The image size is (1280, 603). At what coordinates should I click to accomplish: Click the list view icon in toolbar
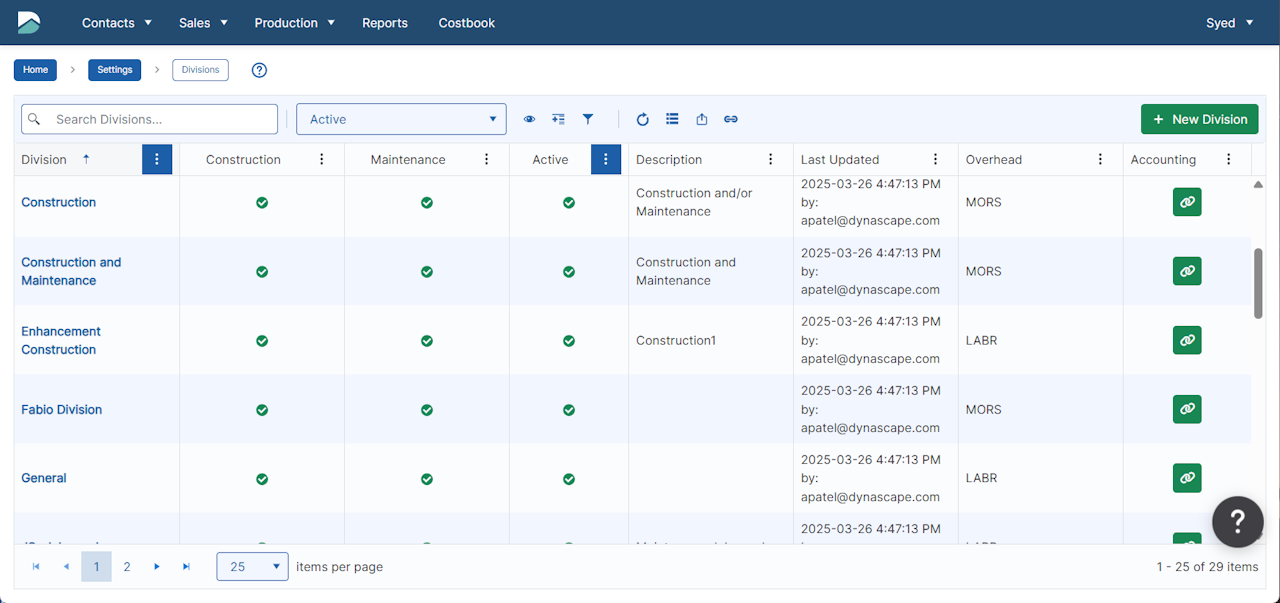tap(672, 119)
